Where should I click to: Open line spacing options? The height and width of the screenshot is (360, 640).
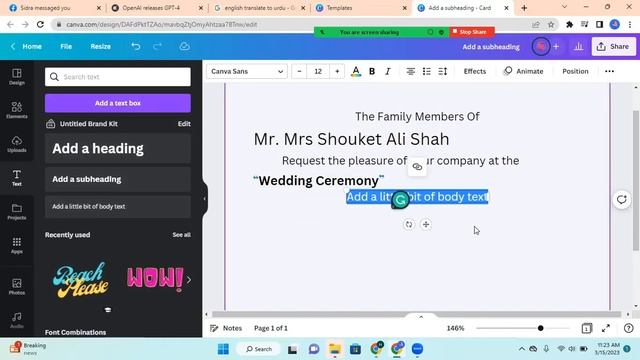pyautogui.click(x=443, y=71)
